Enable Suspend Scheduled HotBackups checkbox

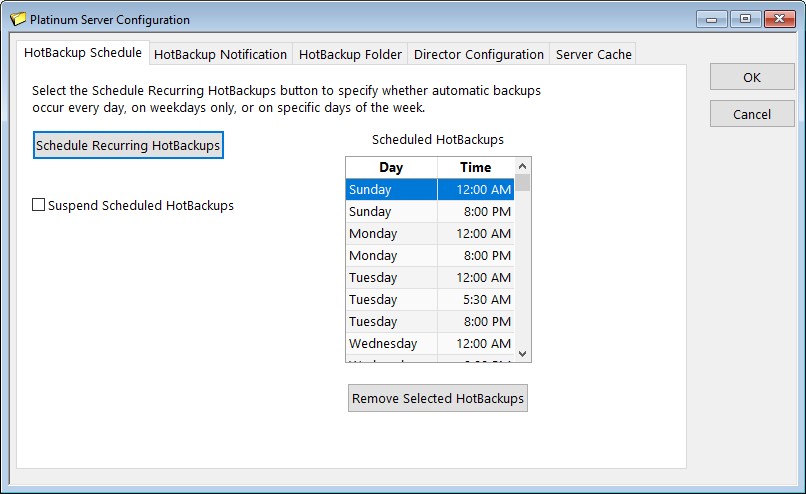click(x=39, y=205)
